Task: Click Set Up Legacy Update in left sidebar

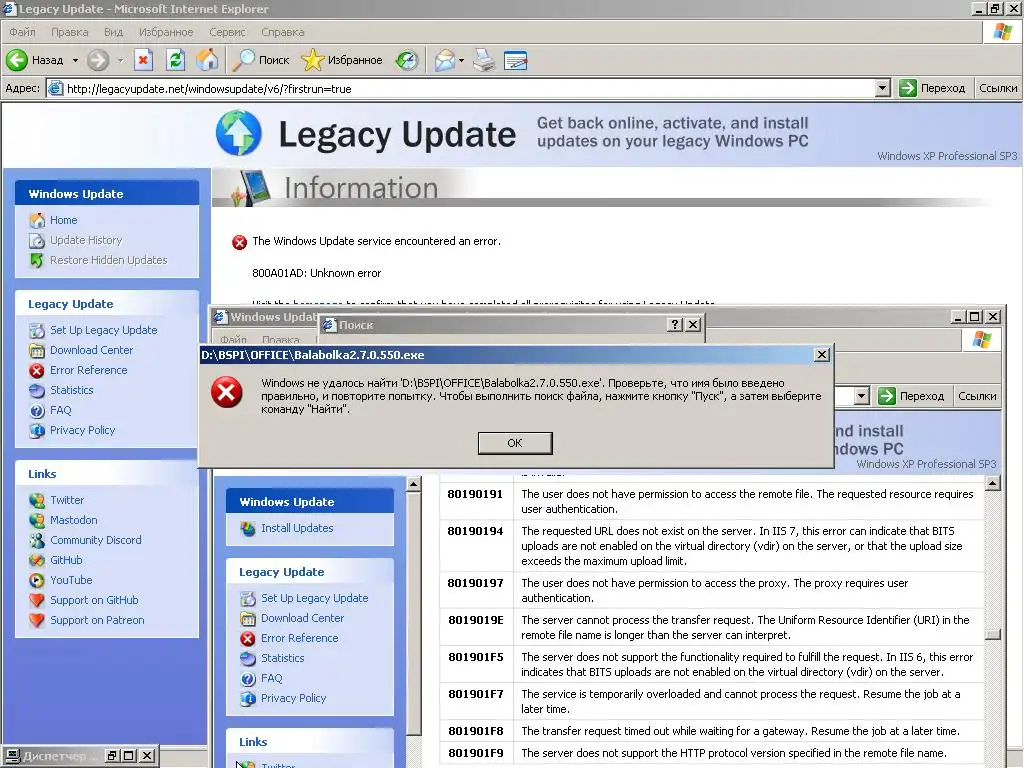Action: coord(103,330)
